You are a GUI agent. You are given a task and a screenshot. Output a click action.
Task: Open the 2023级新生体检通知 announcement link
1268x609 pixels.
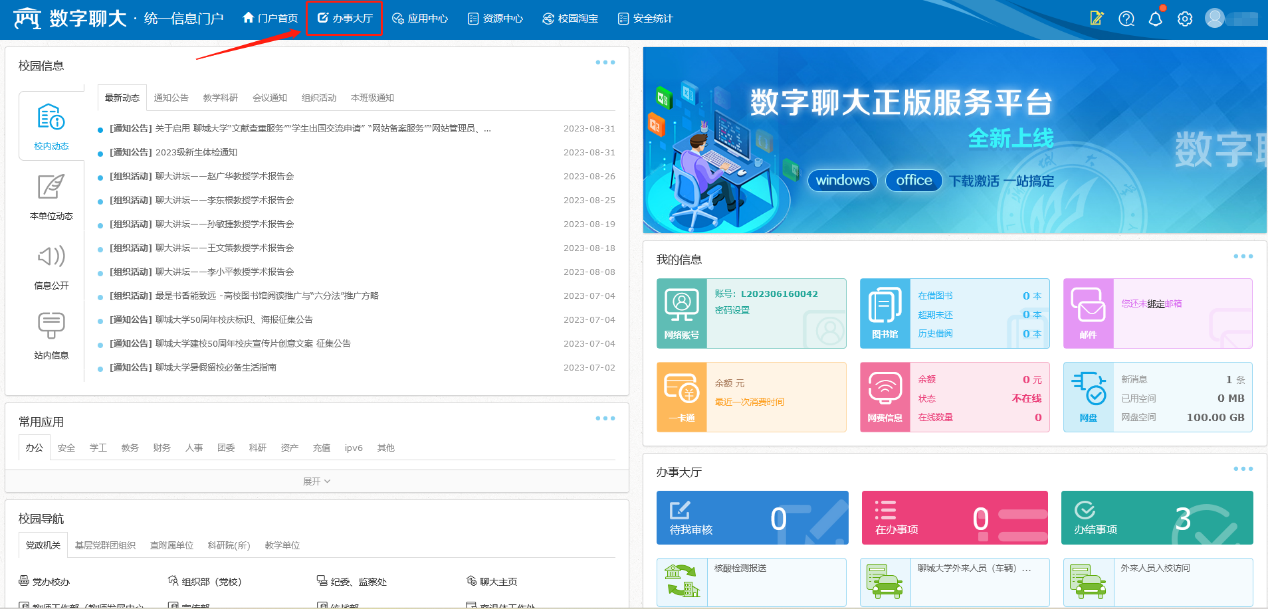coord(196,152)
